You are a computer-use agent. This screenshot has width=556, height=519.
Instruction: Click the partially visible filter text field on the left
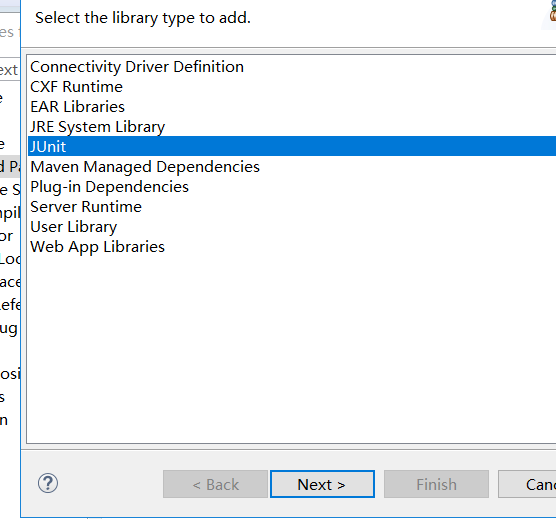[x=9, y=69]
